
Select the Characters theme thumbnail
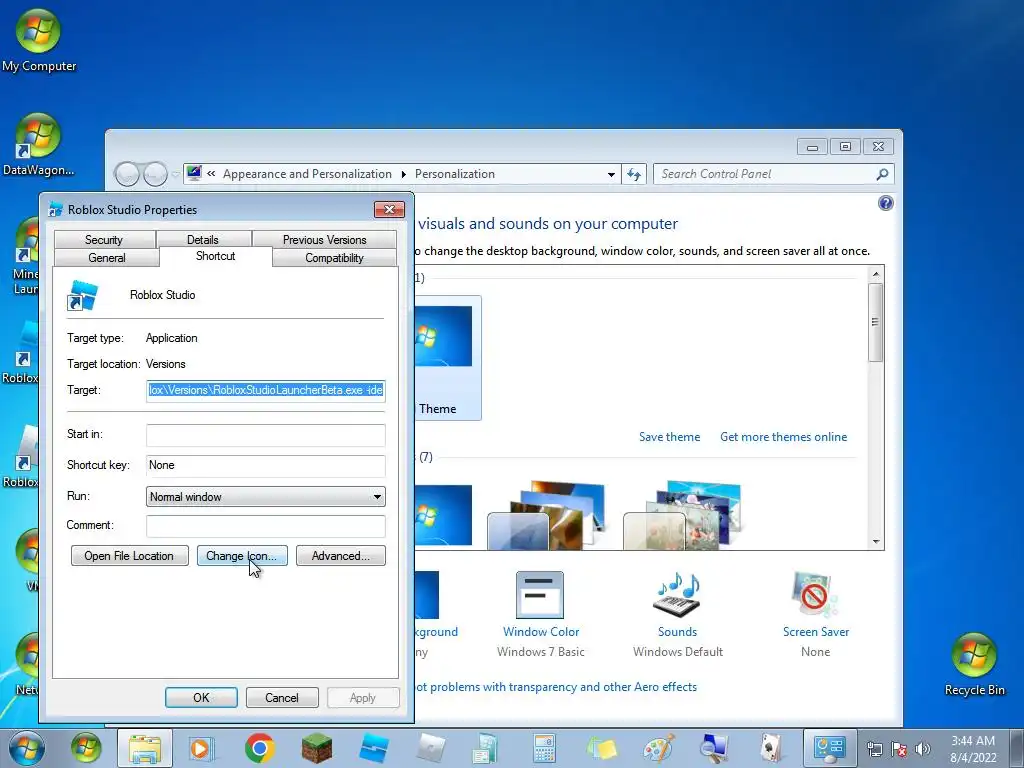683,515
